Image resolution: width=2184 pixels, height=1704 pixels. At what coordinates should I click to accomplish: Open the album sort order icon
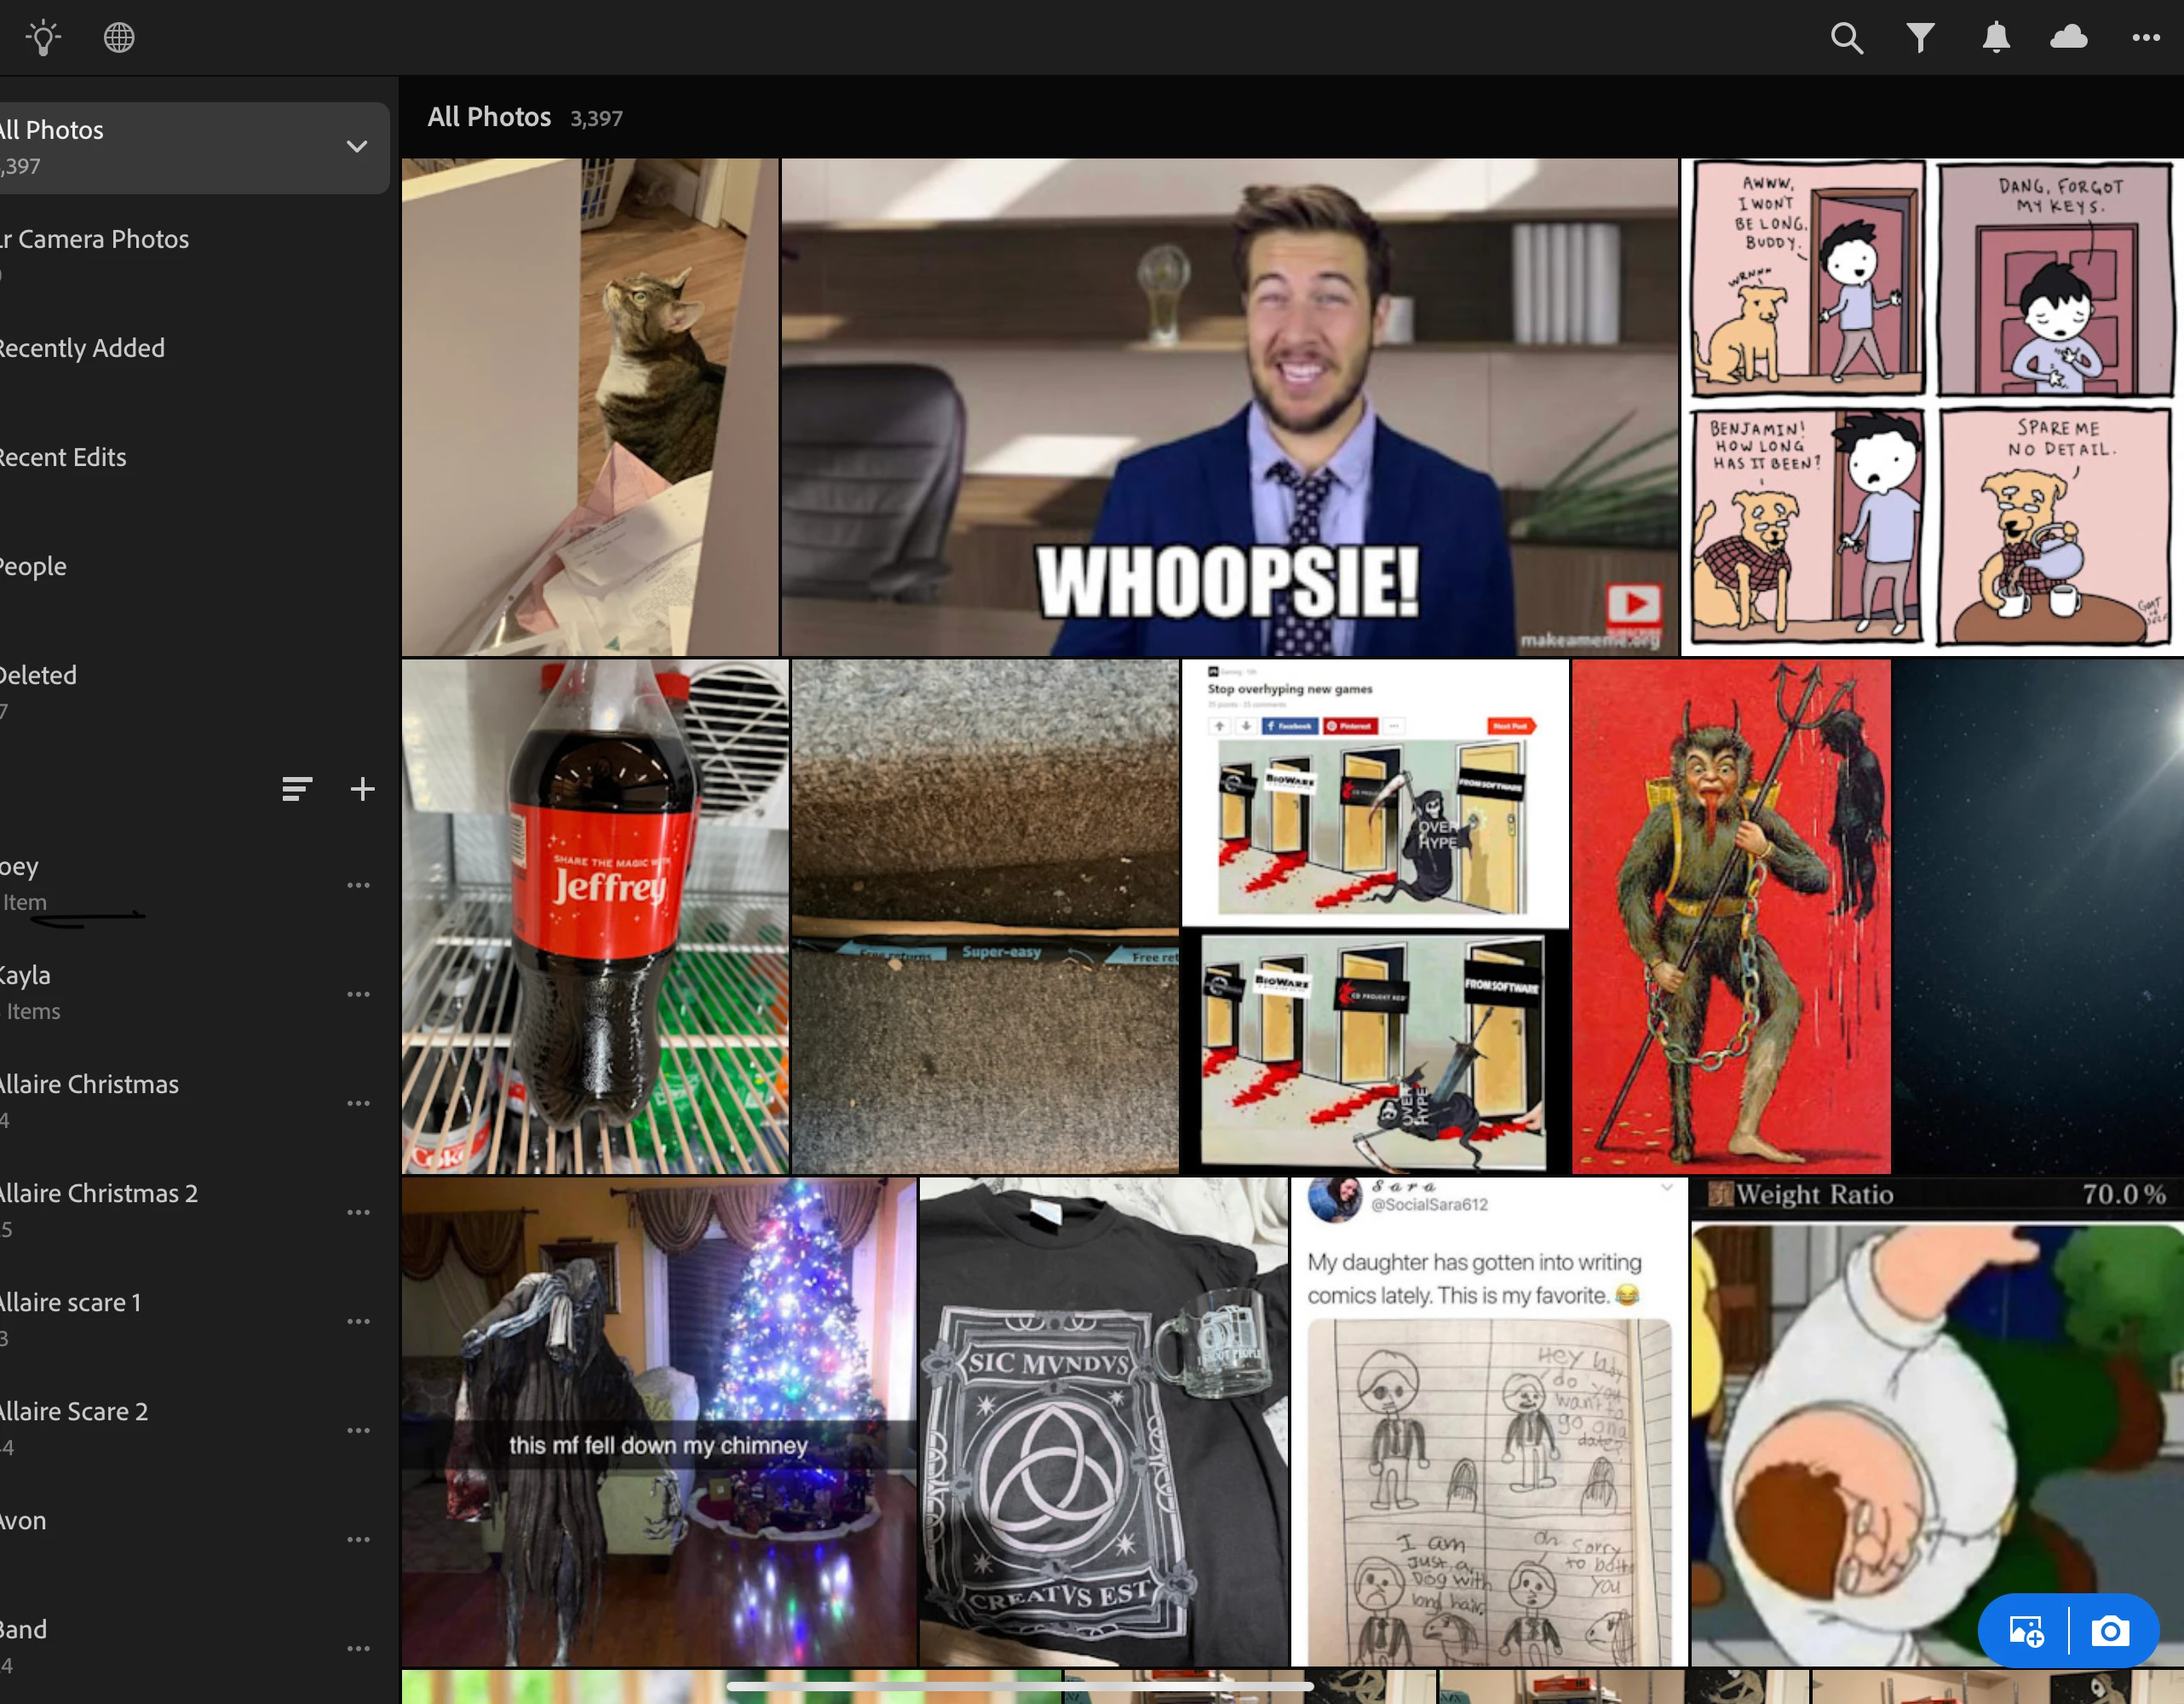tap(297, 789)
